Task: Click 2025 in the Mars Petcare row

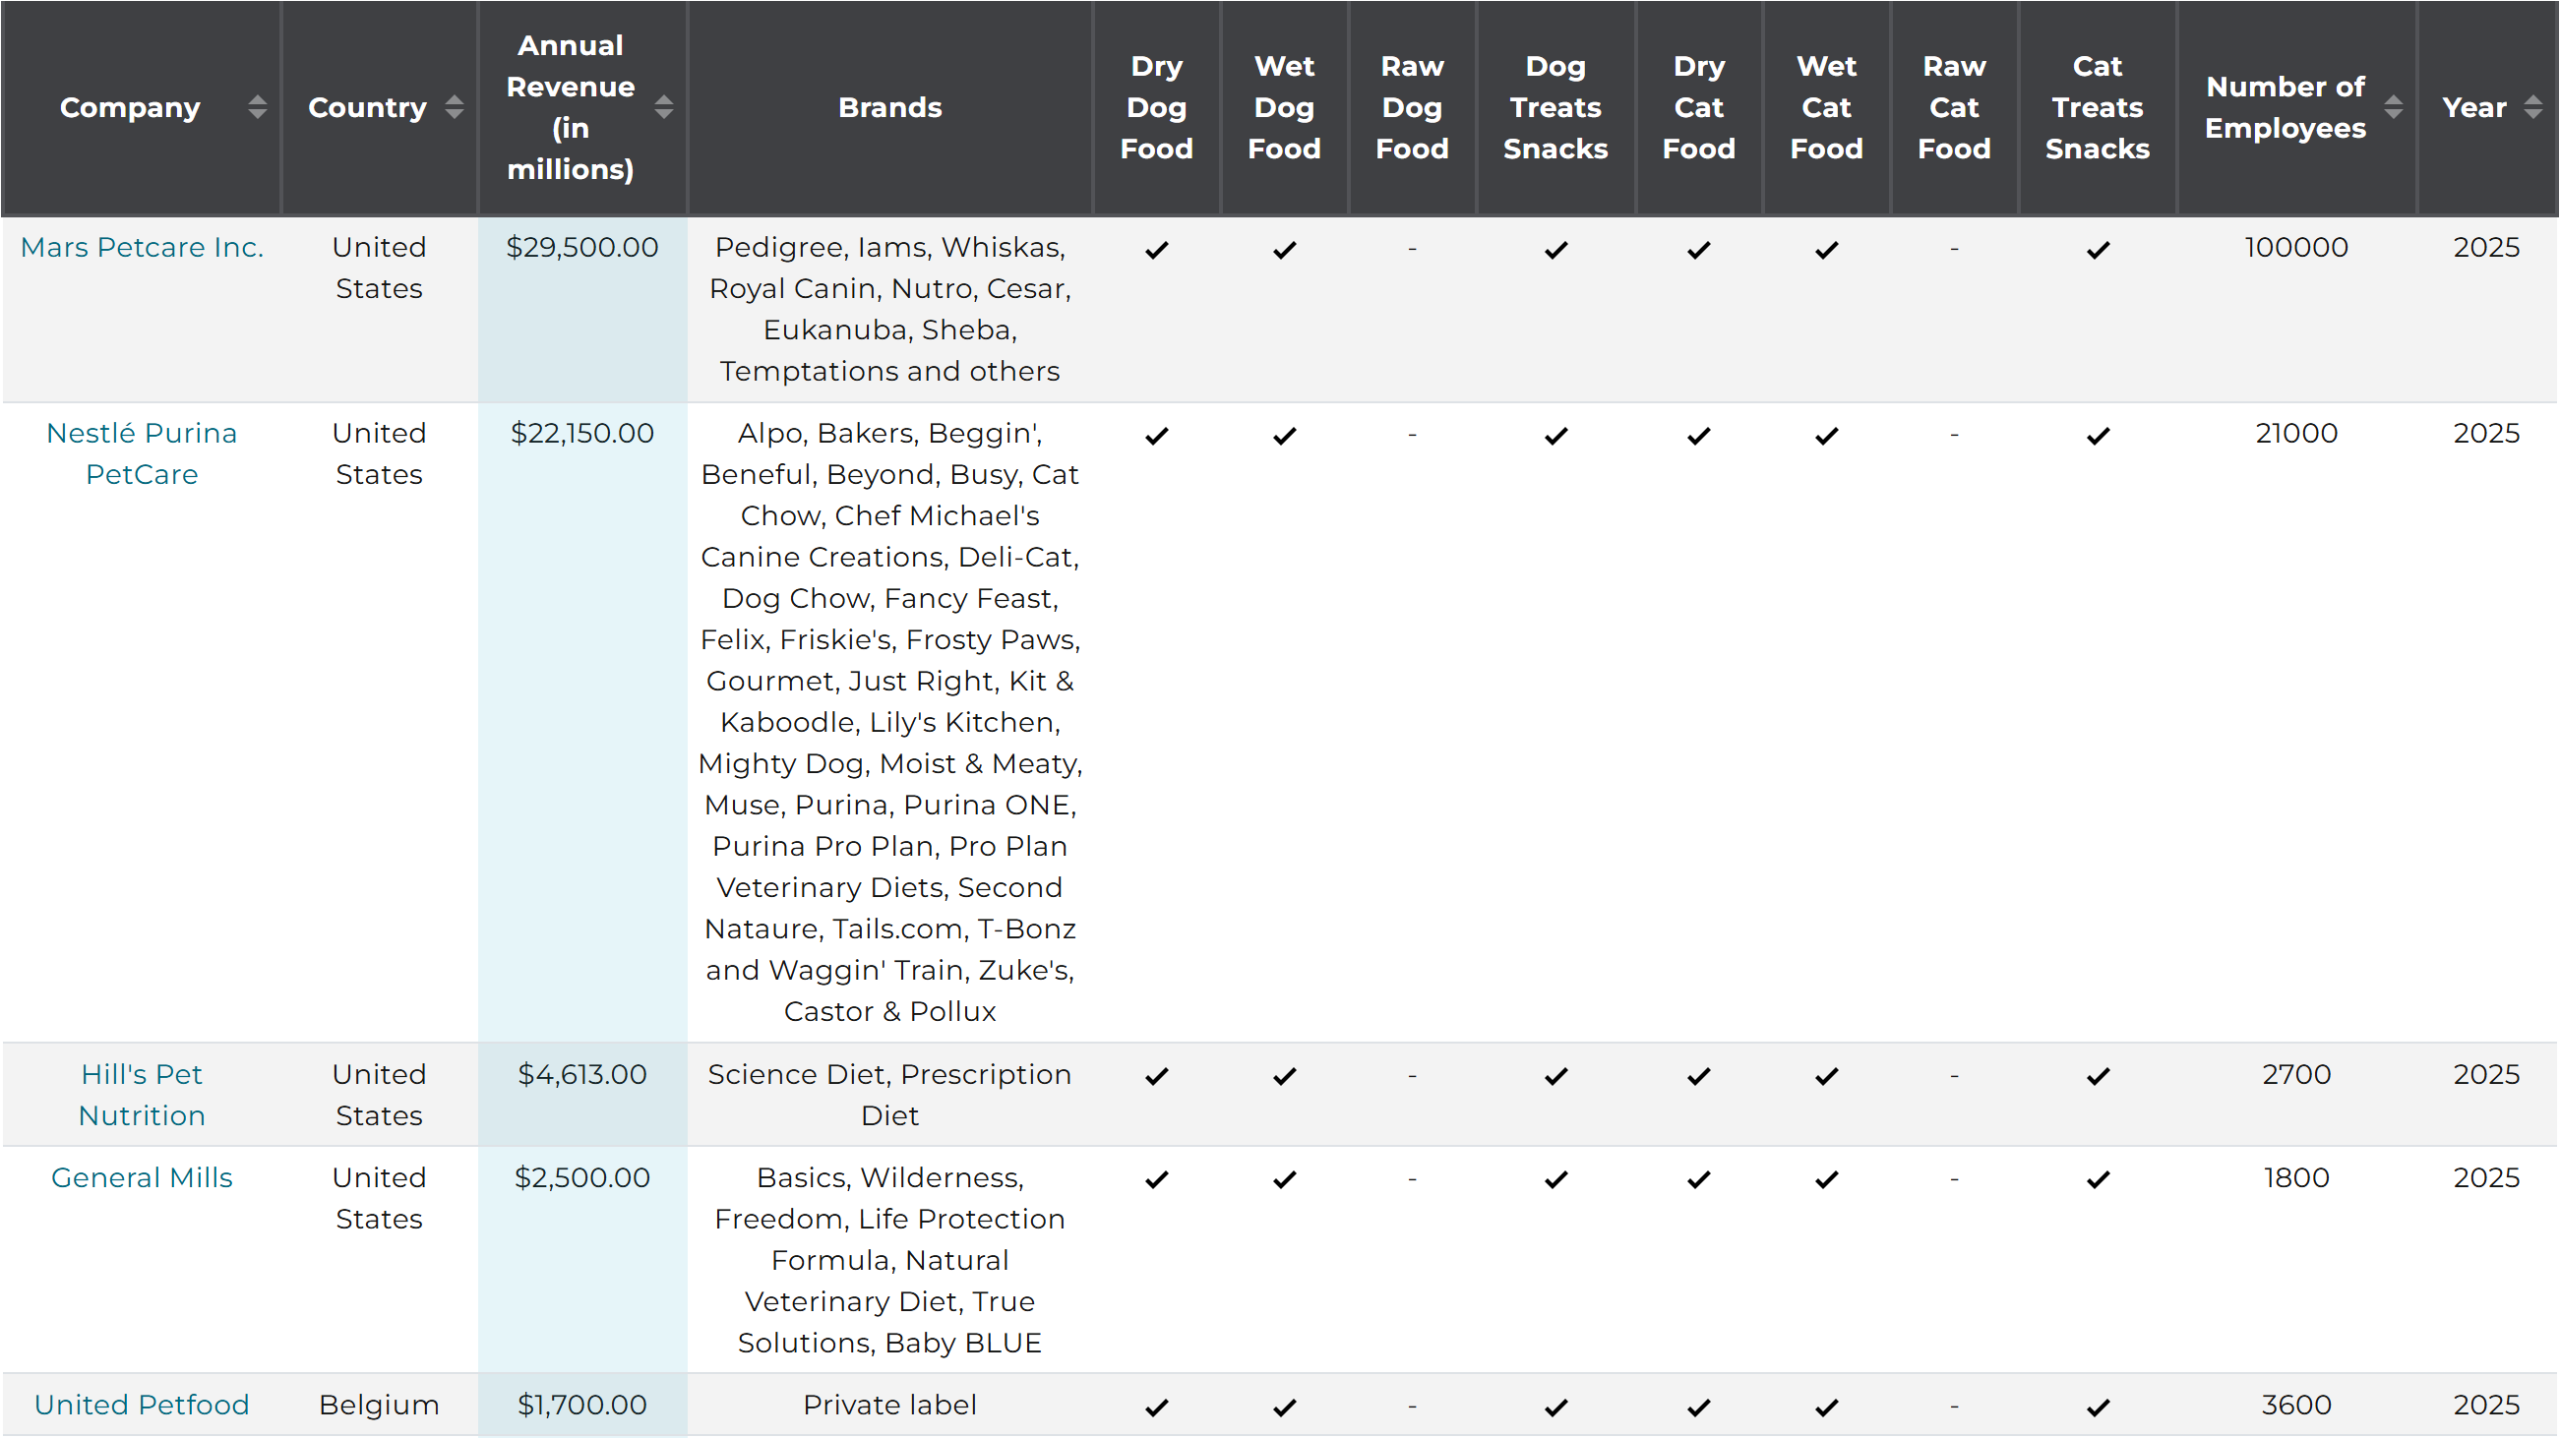Action: tap(2486, 247)
